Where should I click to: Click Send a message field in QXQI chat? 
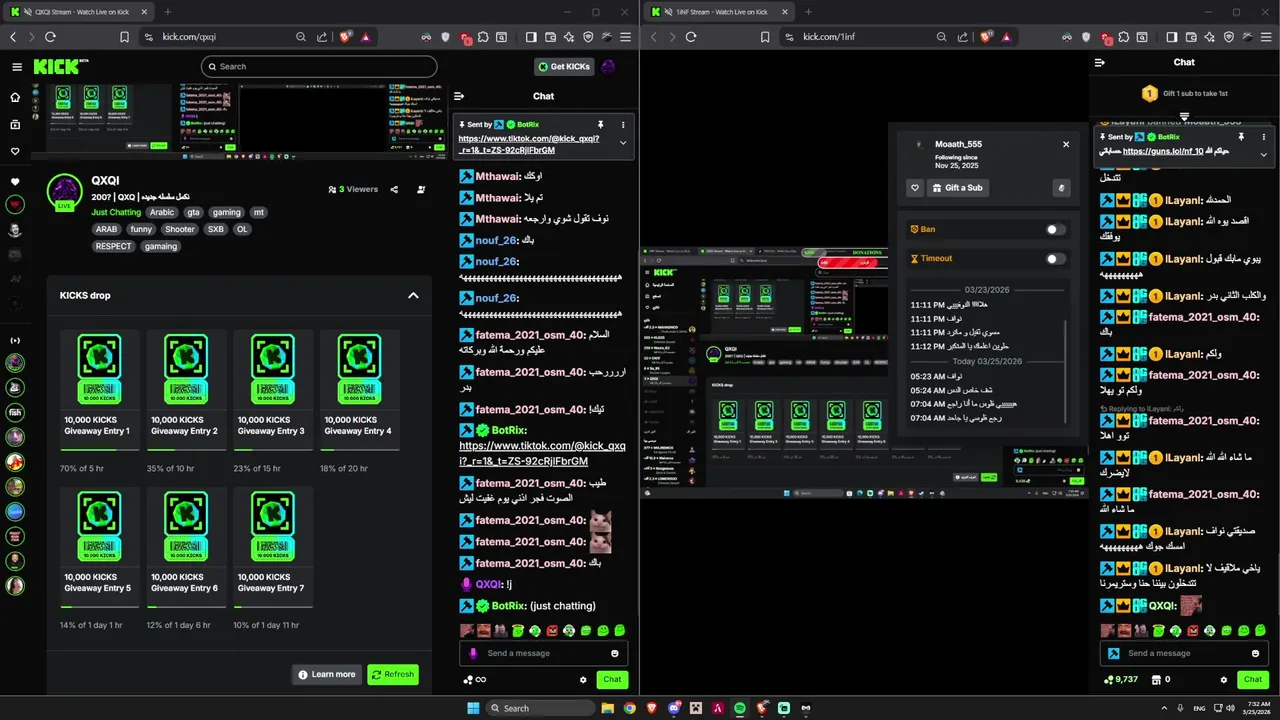point(544,653)
